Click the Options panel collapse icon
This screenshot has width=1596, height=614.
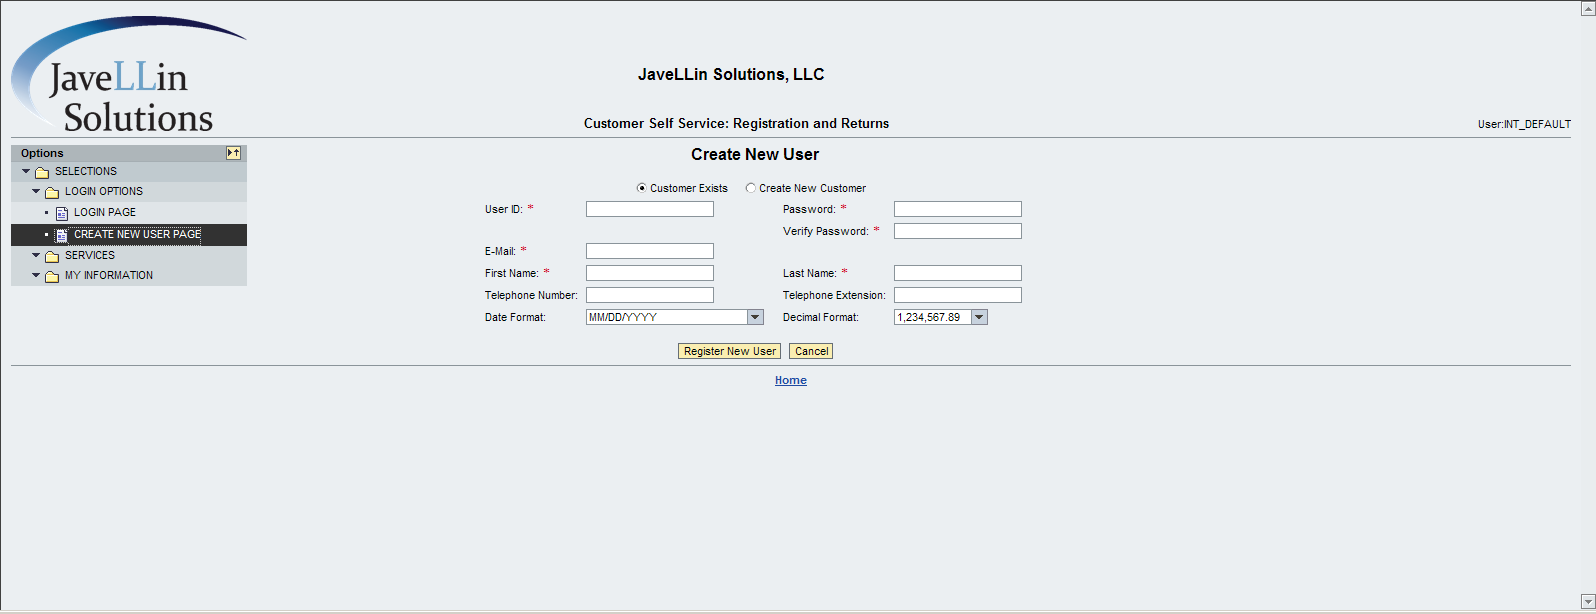click(x=233, y=153)
